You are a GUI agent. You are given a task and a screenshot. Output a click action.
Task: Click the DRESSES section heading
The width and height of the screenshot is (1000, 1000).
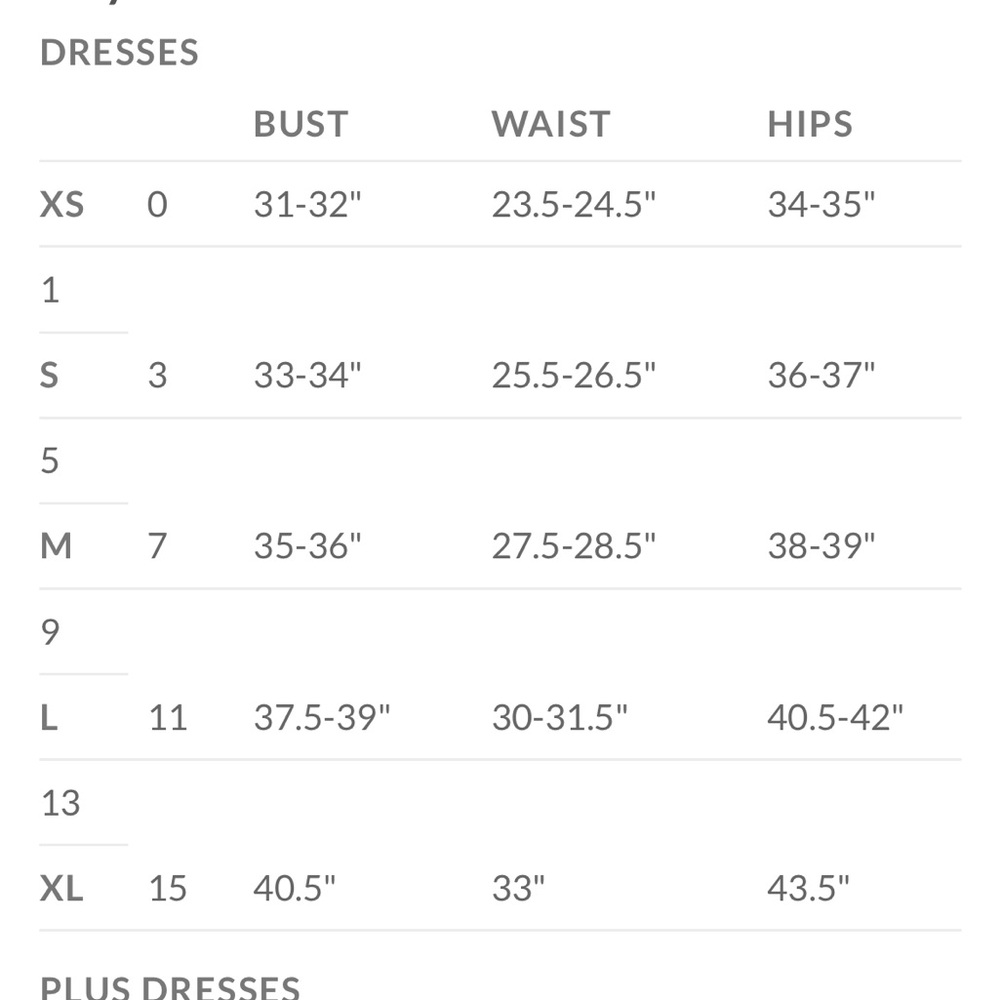[119, 52]
